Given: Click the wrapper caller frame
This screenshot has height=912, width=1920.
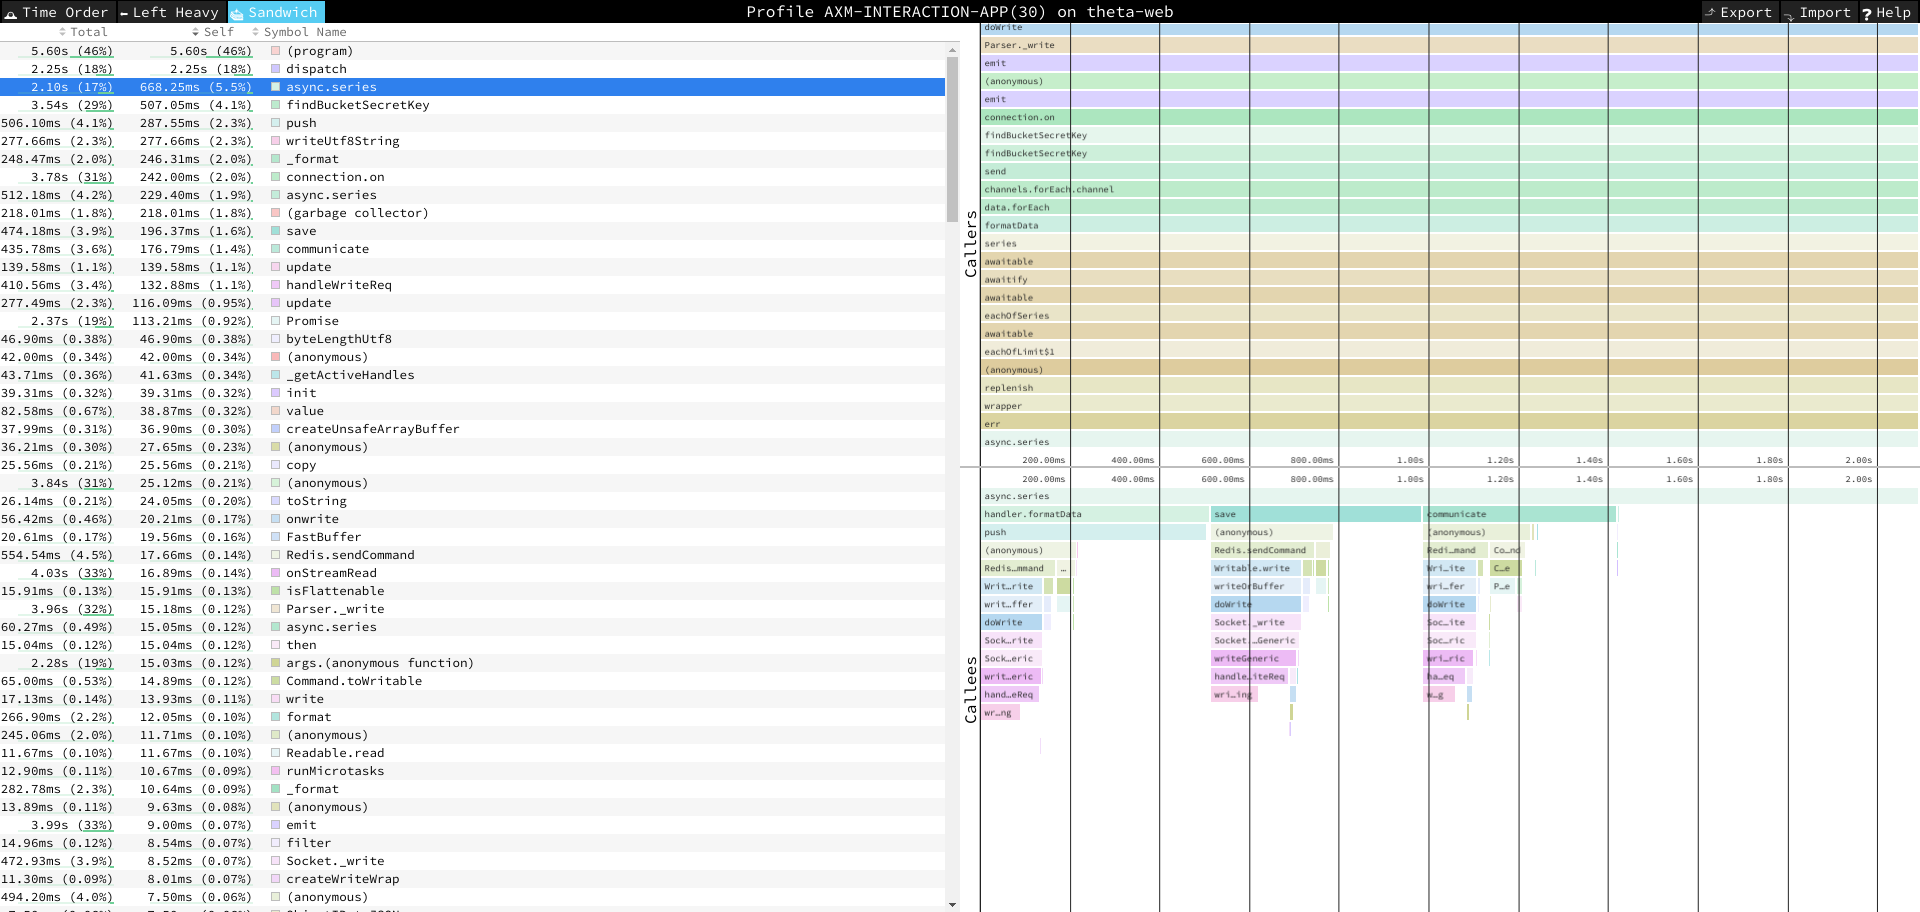Looking at the screenshot, I should click(x=1449, y=405).
